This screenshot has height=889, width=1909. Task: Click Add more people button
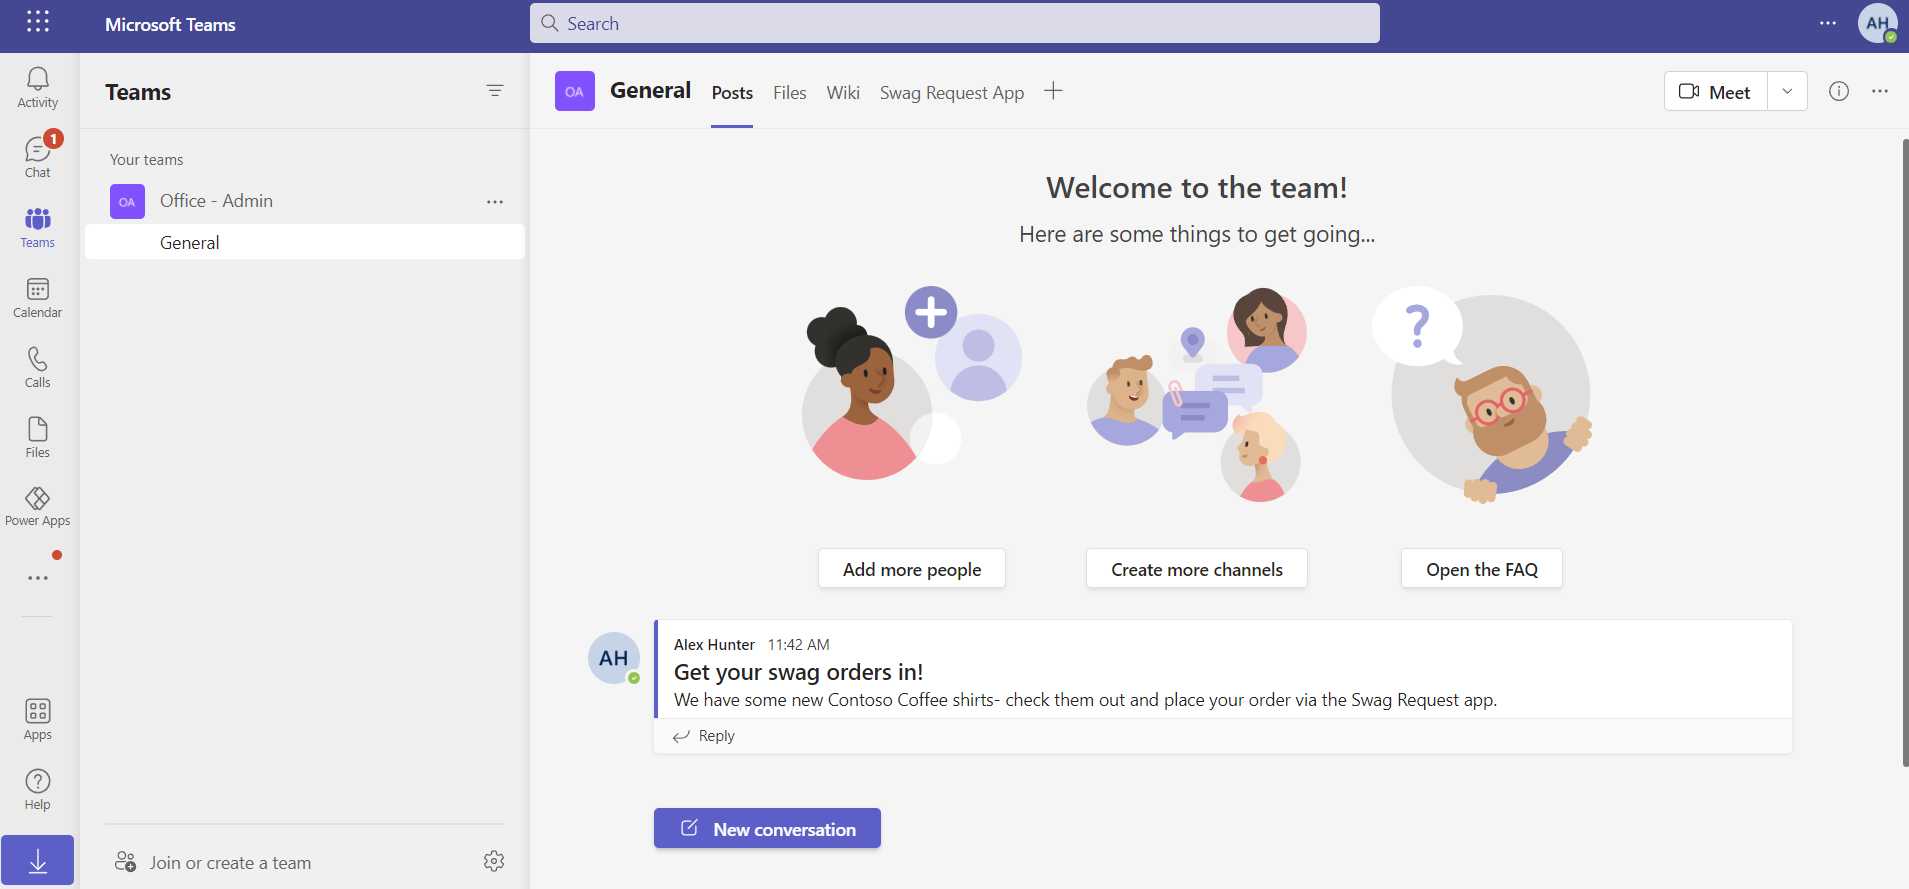912,569
